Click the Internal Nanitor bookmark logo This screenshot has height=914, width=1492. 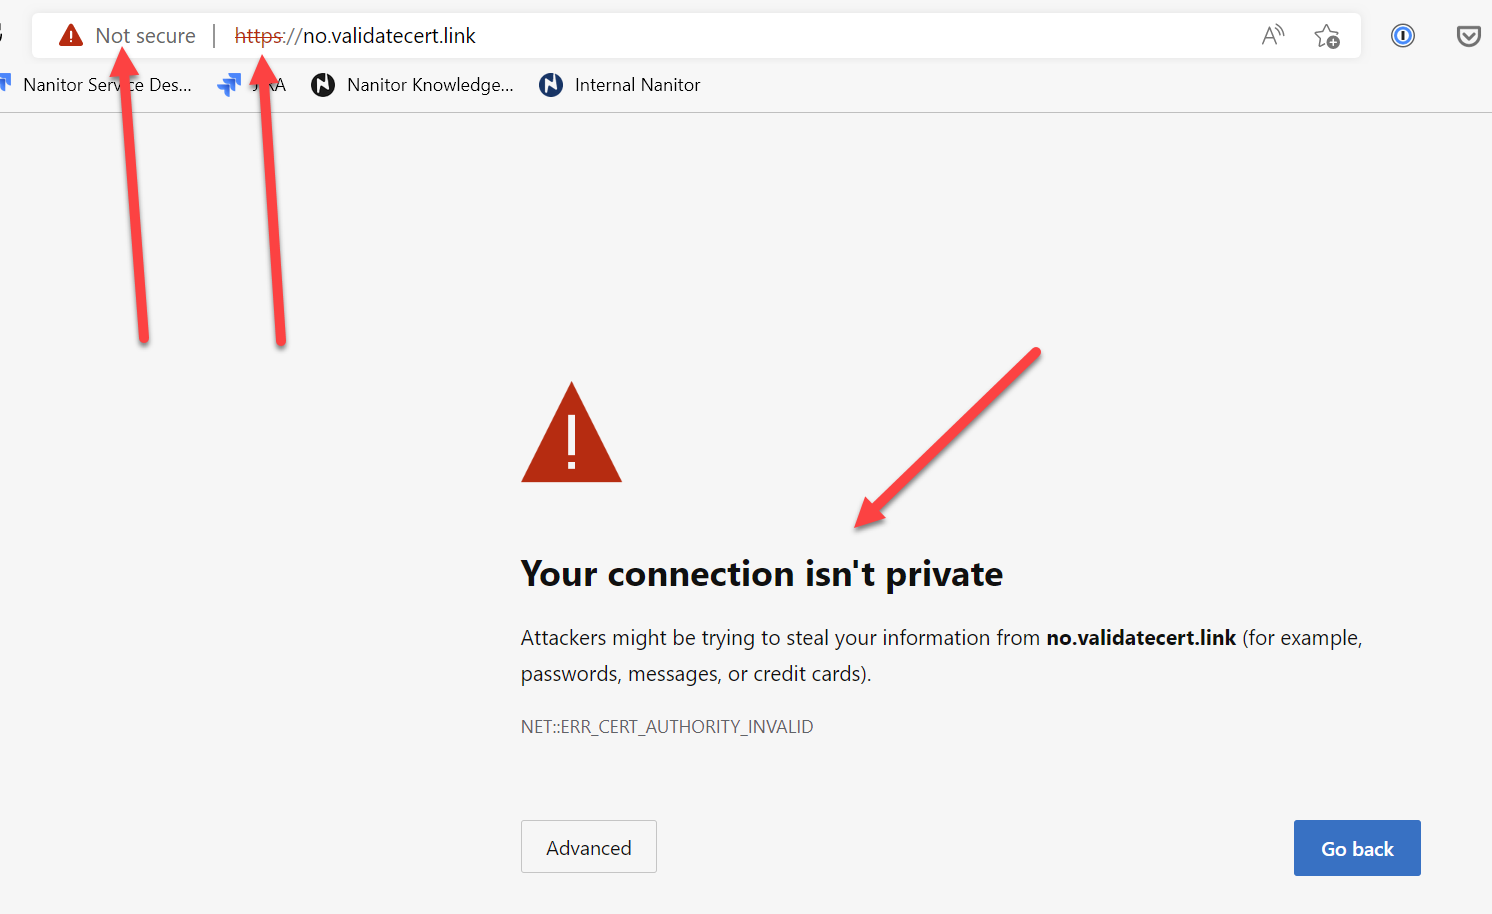coord(551,85)
